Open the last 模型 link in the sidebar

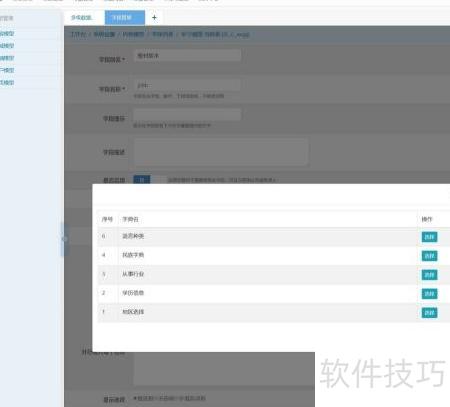7,83
